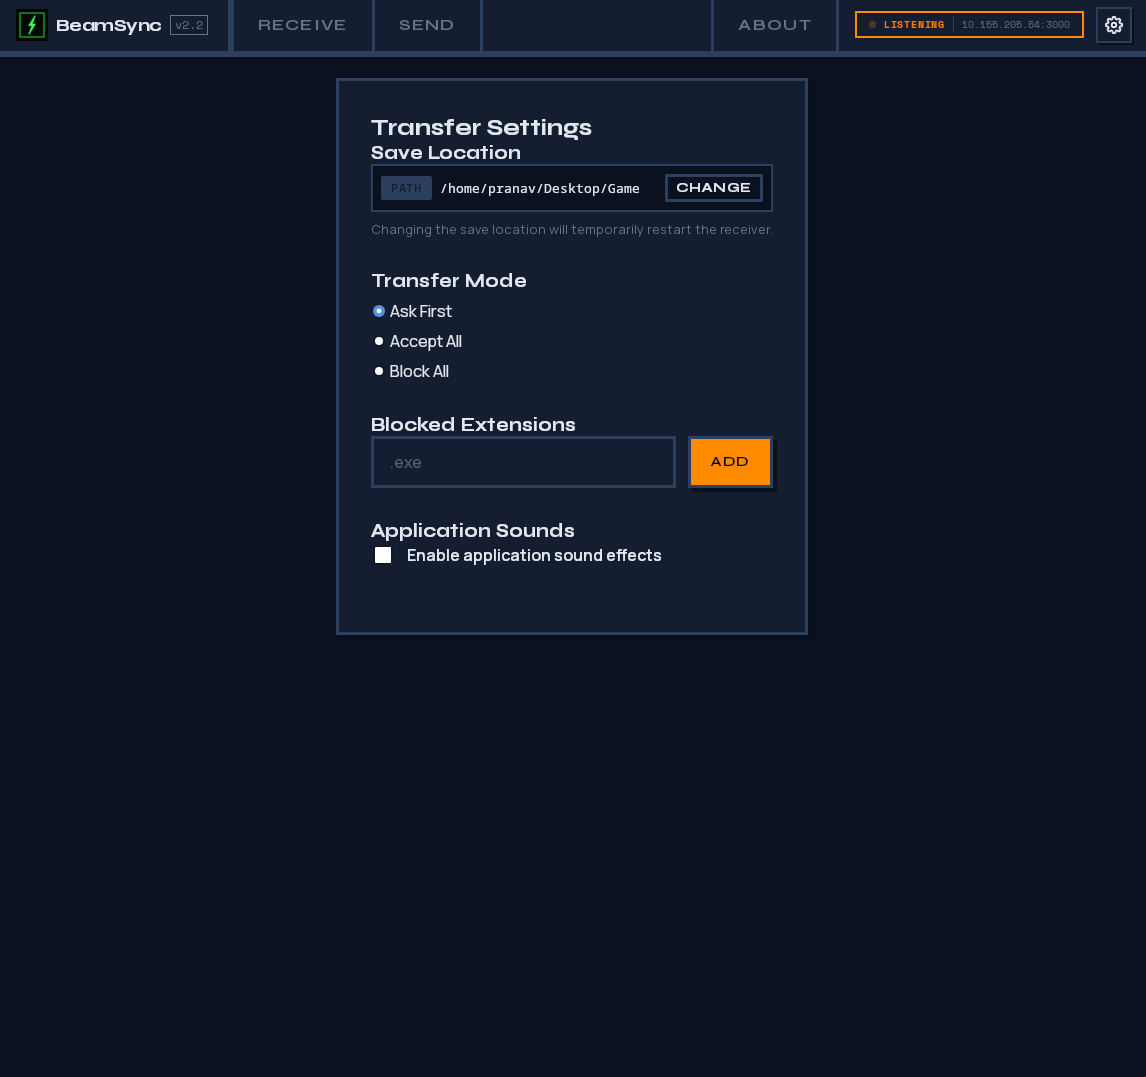Click the Transfer Settings heading

(481, 127)
